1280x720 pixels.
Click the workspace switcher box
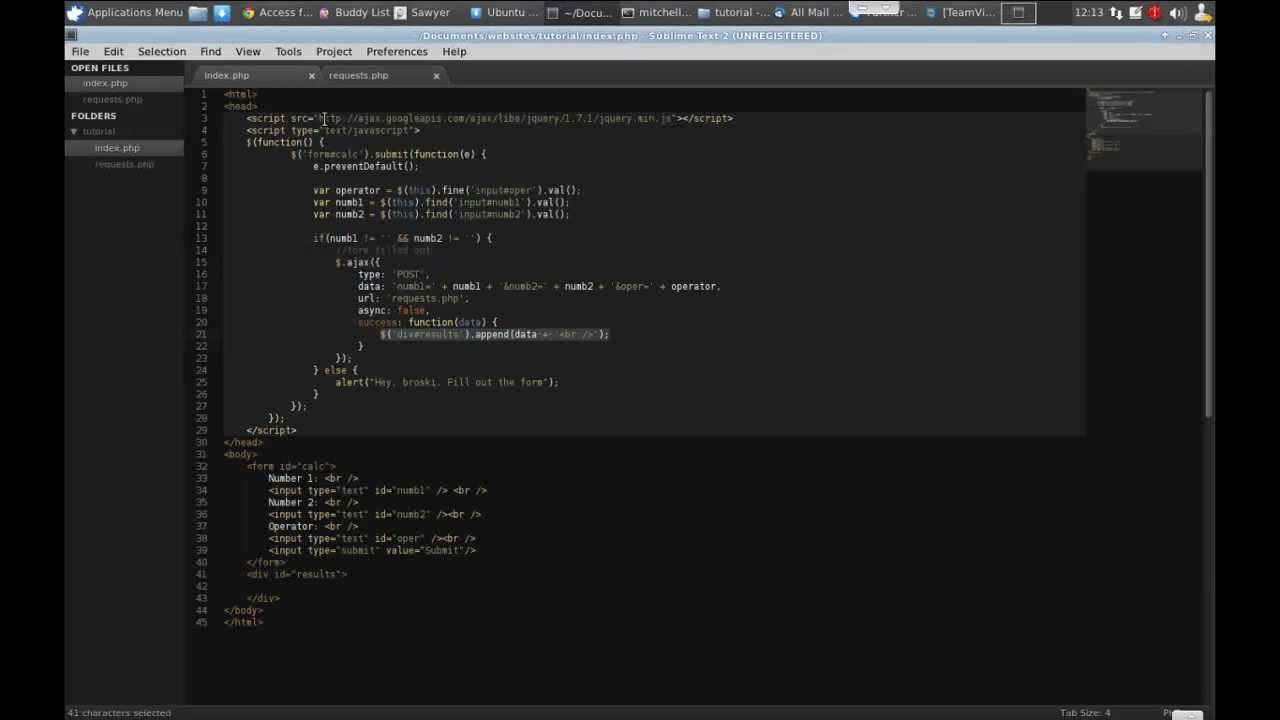[x=1018, y=12]
